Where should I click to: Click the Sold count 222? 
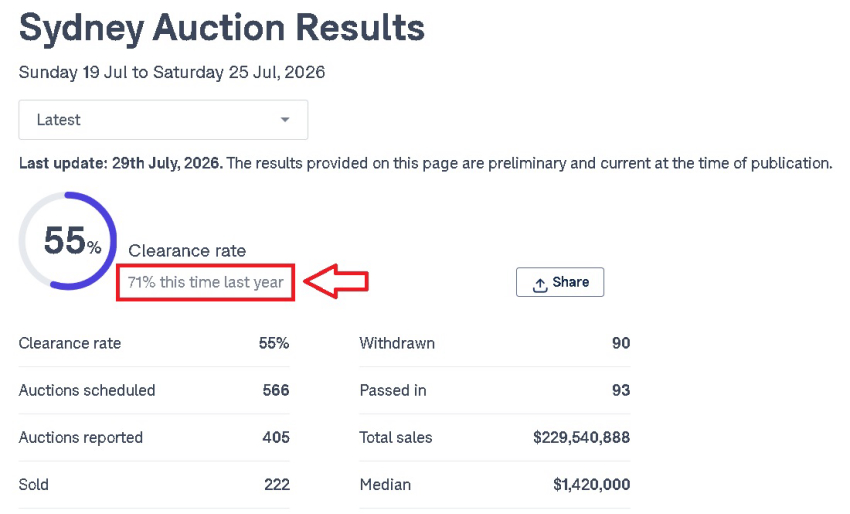tap(277, 485)
